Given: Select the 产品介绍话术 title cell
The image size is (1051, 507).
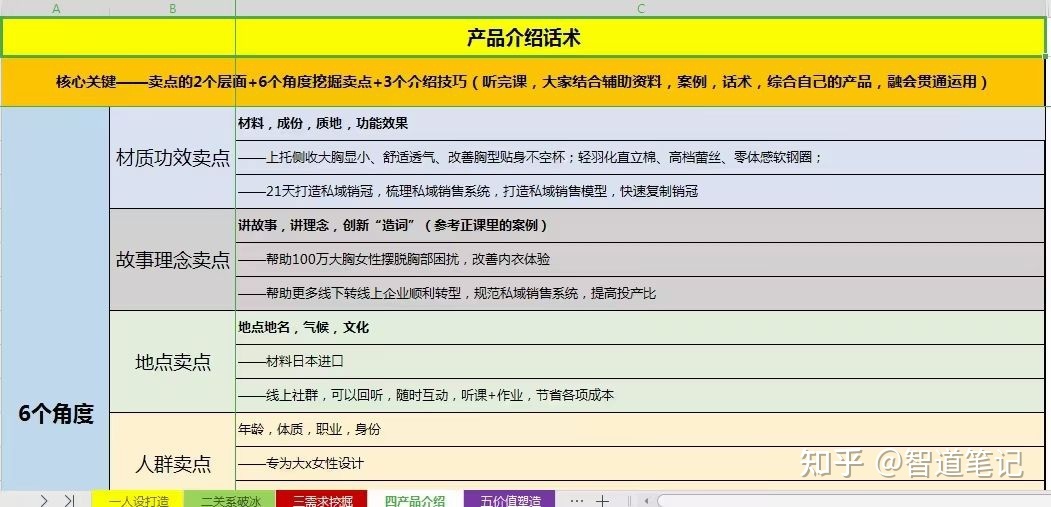Looking at the screenshot, I should click(x=523, y=38).
